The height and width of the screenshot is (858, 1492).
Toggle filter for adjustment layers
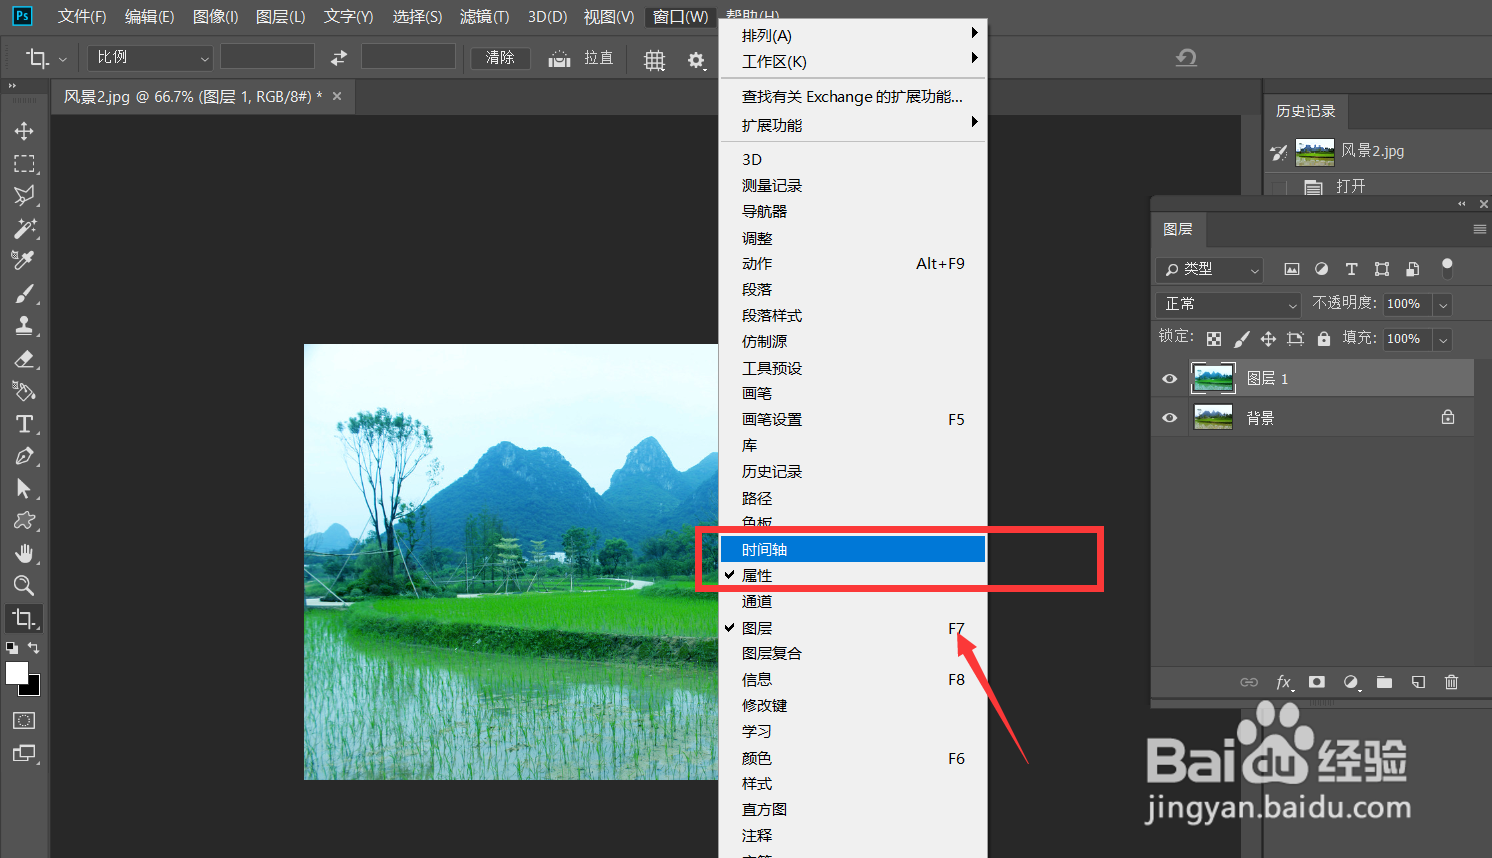[1321, 269]
